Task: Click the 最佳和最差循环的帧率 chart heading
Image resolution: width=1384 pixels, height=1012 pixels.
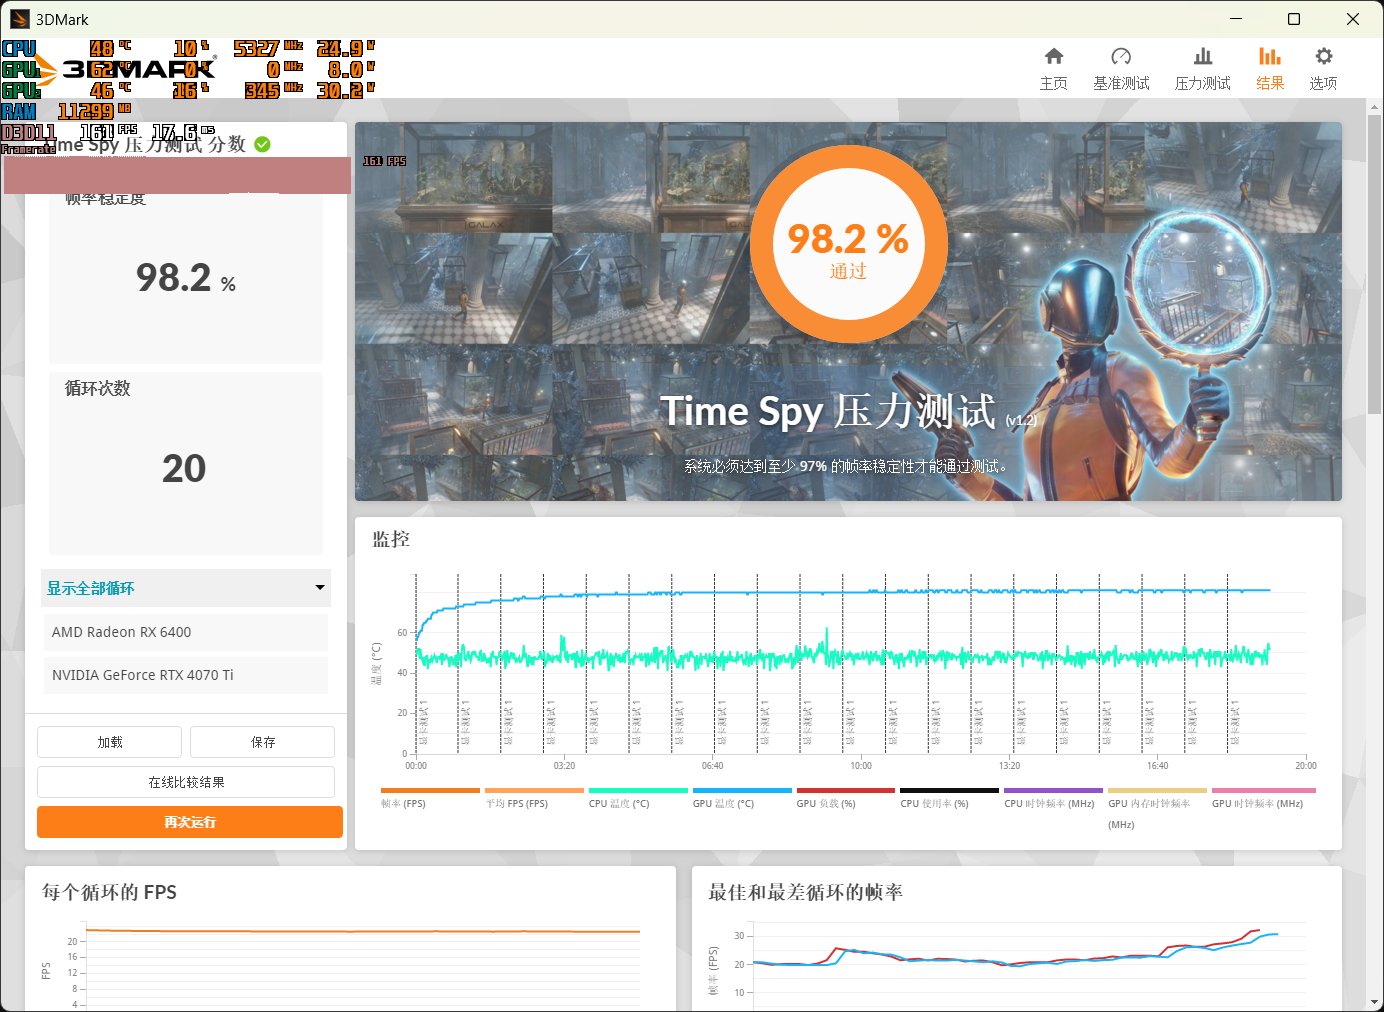Action: pos(805,892)
